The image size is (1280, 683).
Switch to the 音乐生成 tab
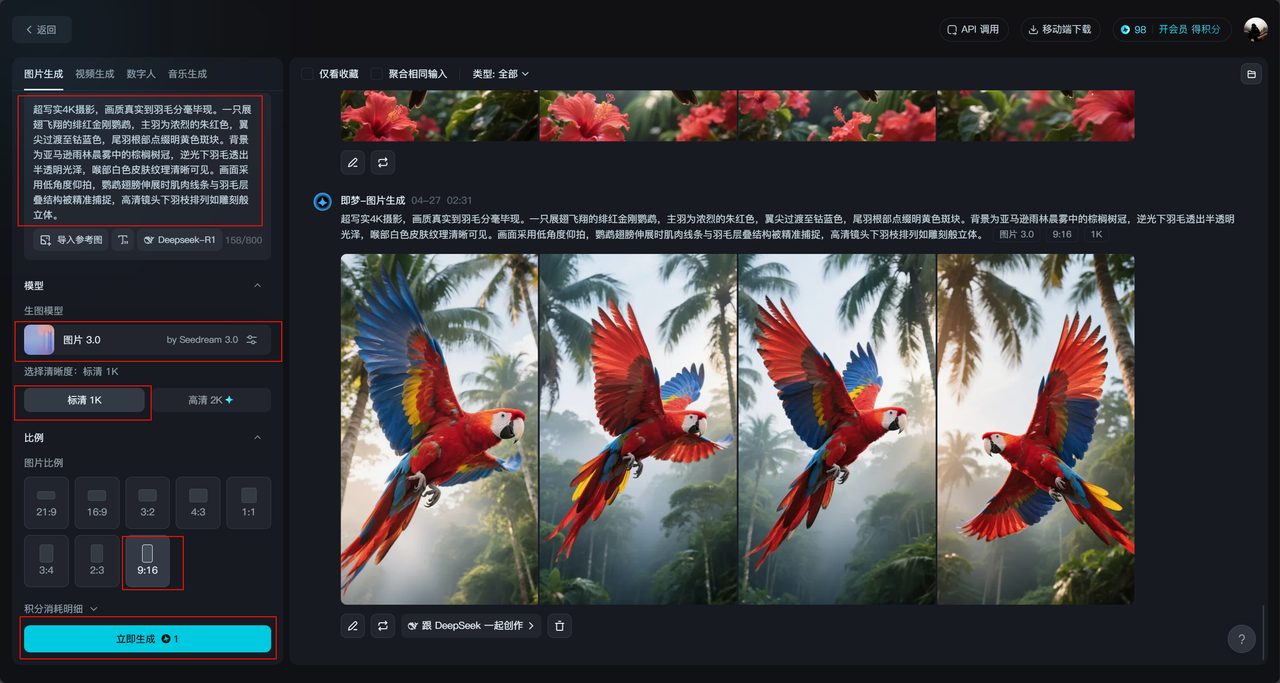[187, 74]
